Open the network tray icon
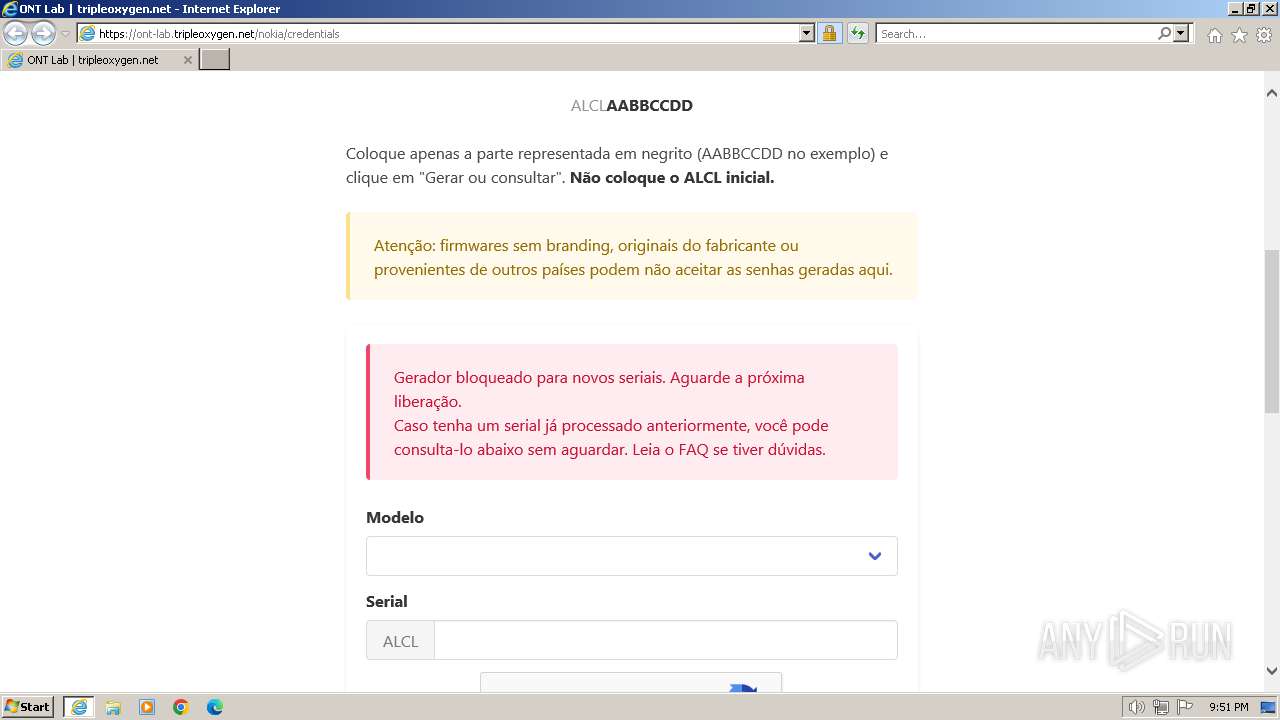Viewport: 1280px width, 720px height. [x=1161, y=707]
